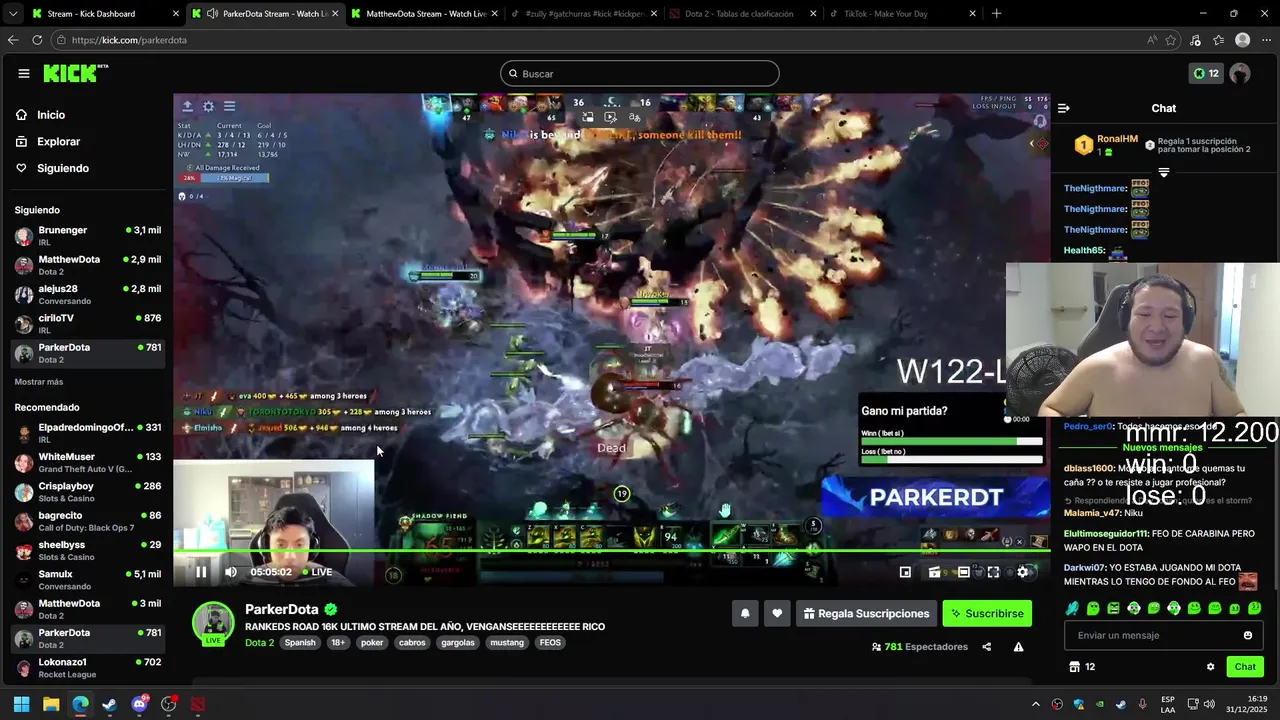Mute the stream volume

231,572
